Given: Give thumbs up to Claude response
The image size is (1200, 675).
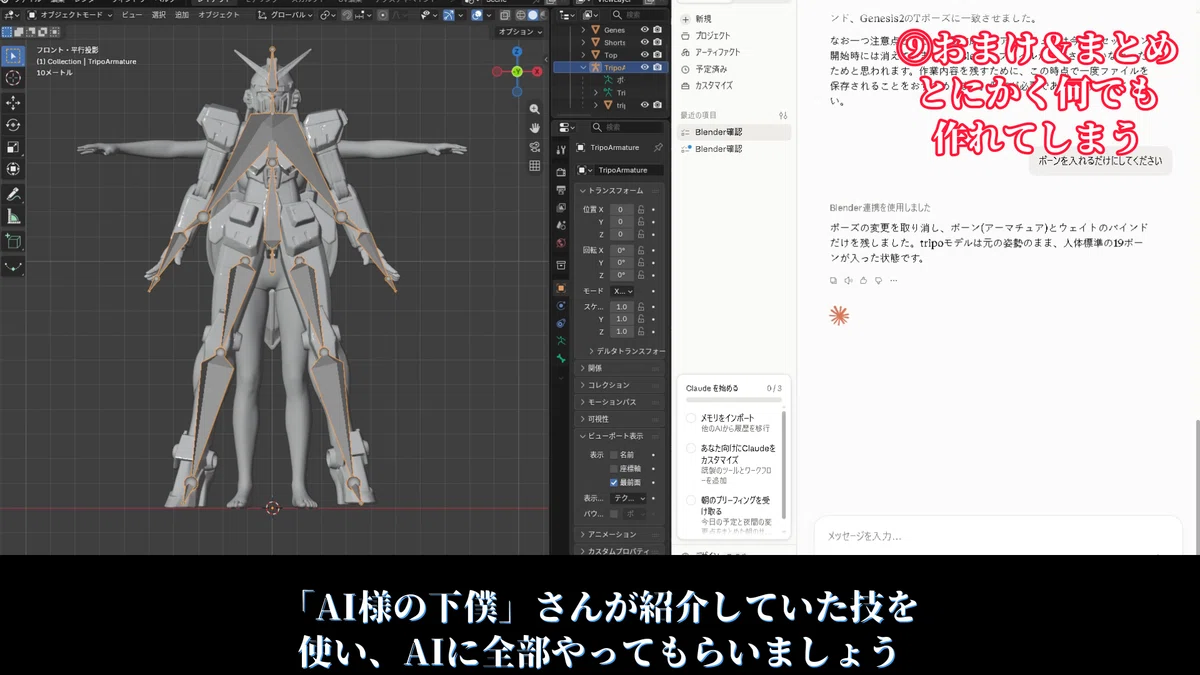Looking at the screenshot, I should pos(863,281).
